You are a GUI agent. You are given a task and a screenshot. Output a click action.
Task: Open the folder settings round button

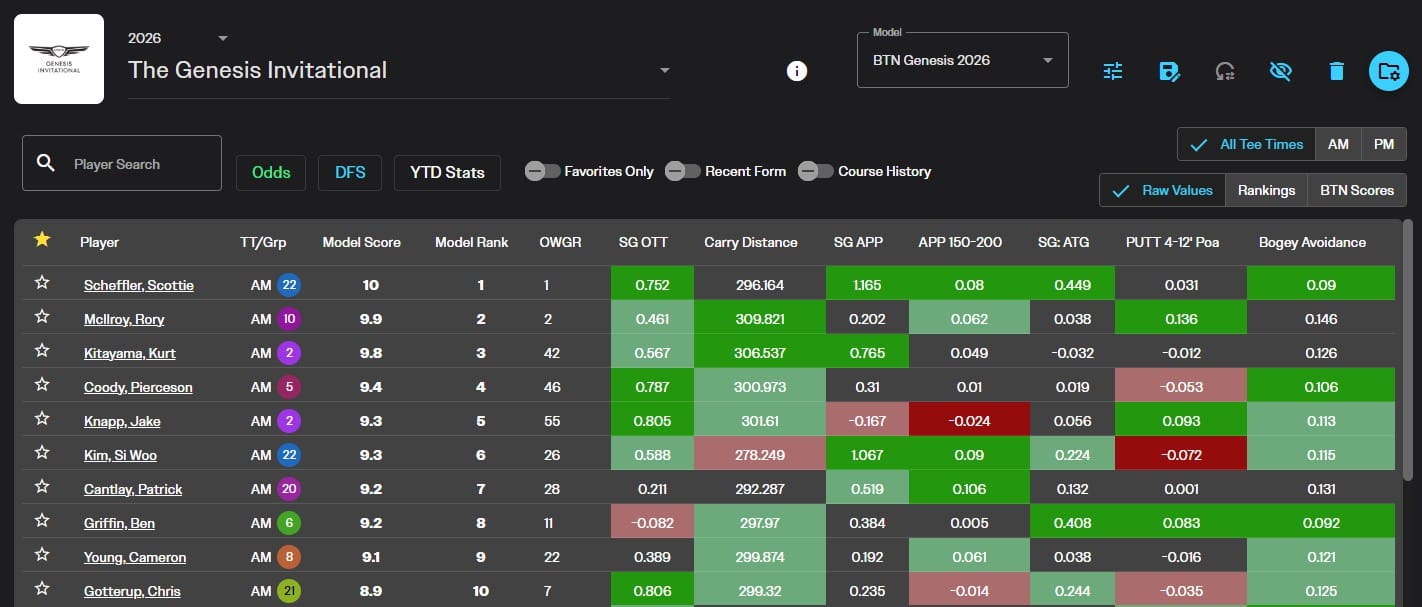point(1389,71)
